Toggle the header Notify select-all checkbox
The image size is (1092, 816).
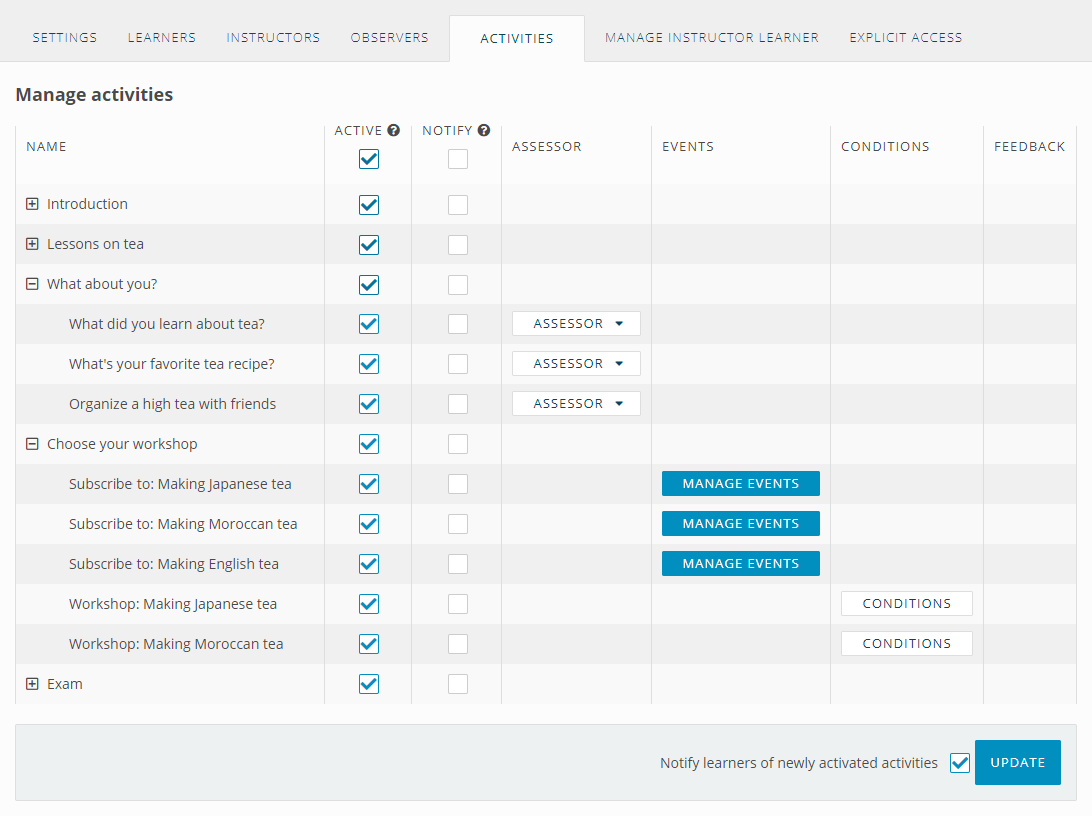[x=458, y=159]
